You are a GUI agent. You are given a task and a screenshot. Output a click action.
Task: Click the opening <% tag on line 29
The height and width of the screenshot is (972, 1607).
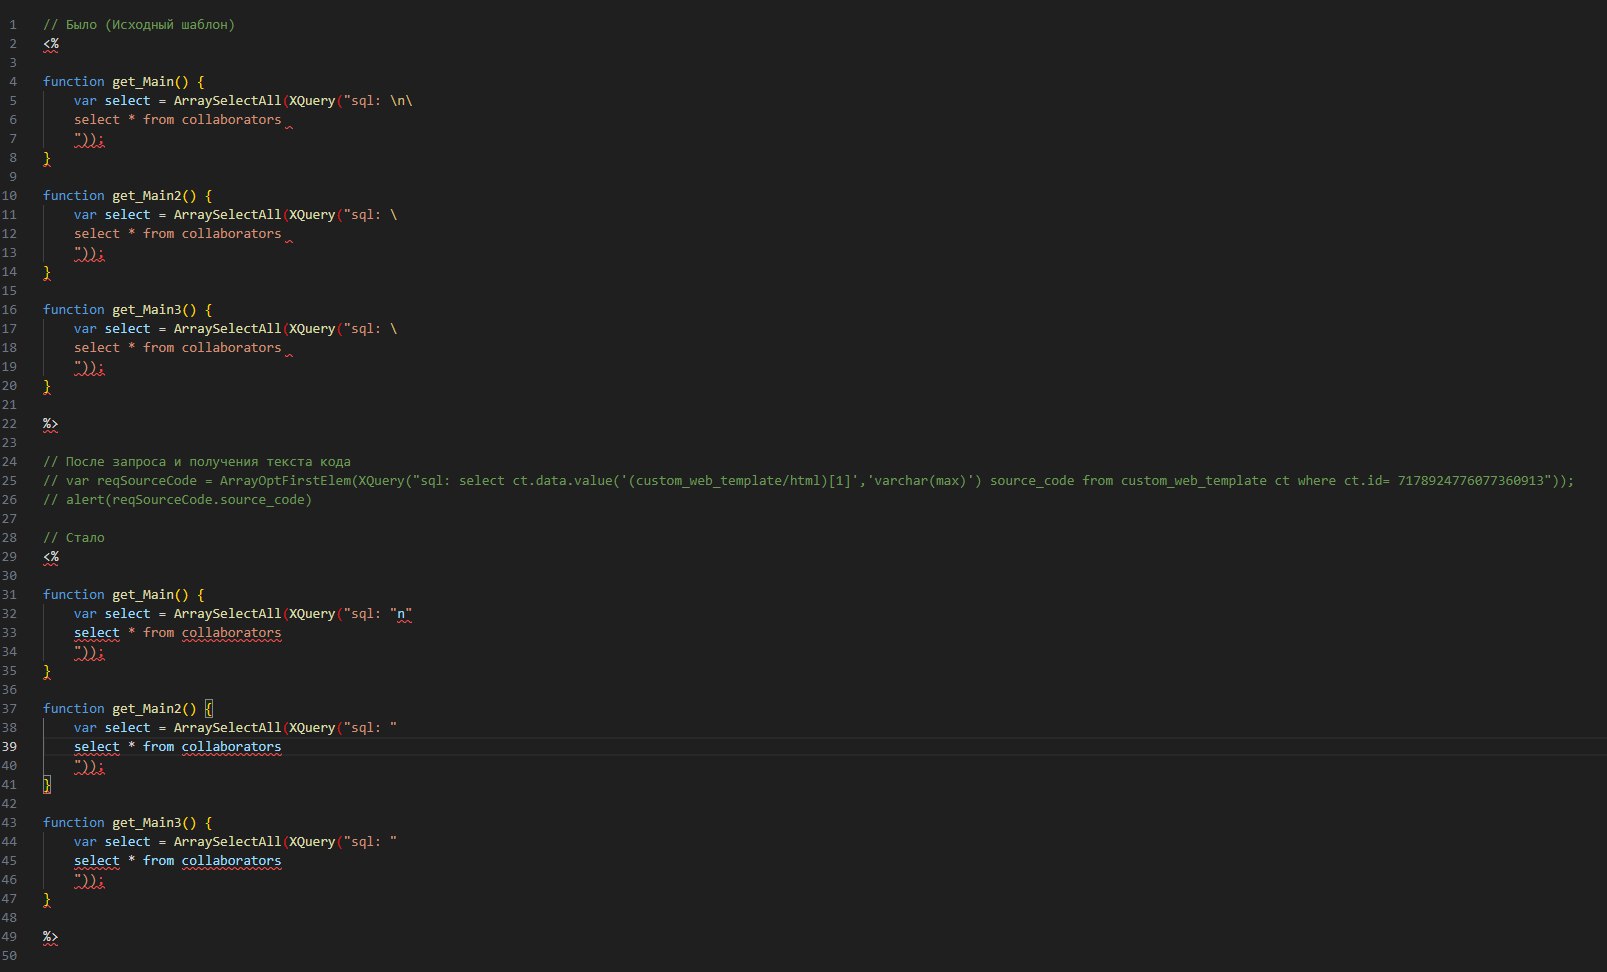click(50, 557)
